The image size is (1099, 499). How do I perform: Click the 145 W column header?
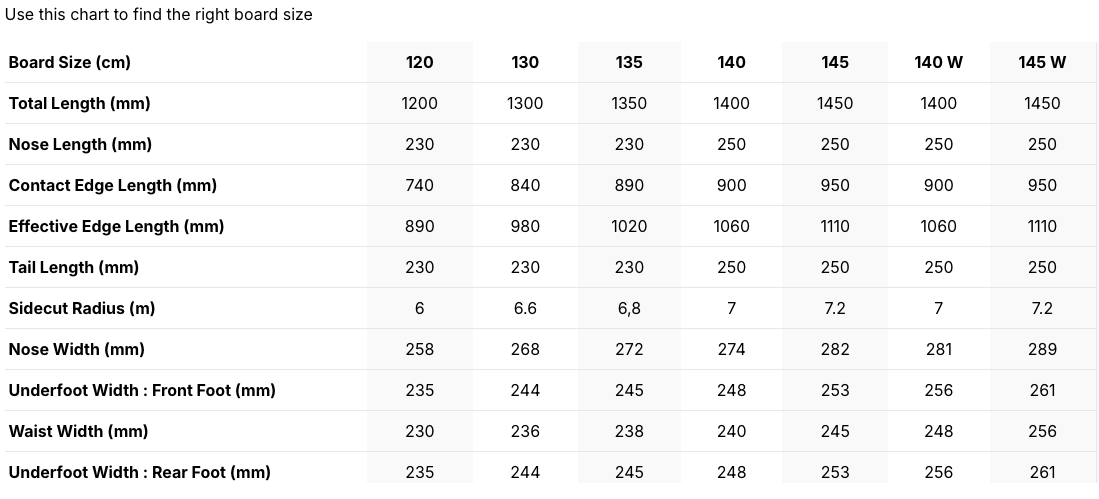1042,62
